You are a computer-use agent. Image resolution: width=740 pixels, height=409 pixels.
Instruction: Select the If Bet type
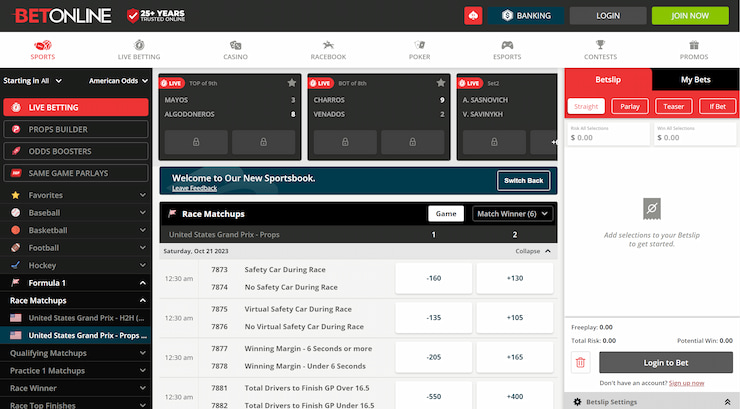tap(717, 107)
